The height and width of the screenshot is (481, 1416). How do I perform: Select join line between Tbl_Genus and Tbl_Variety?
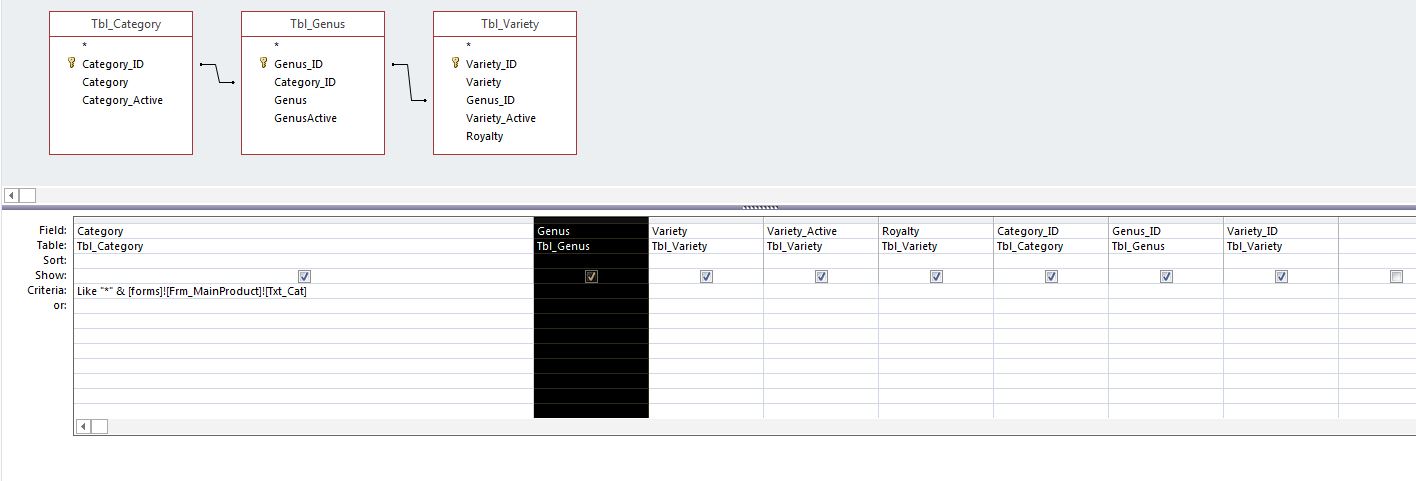coord(409,82)
